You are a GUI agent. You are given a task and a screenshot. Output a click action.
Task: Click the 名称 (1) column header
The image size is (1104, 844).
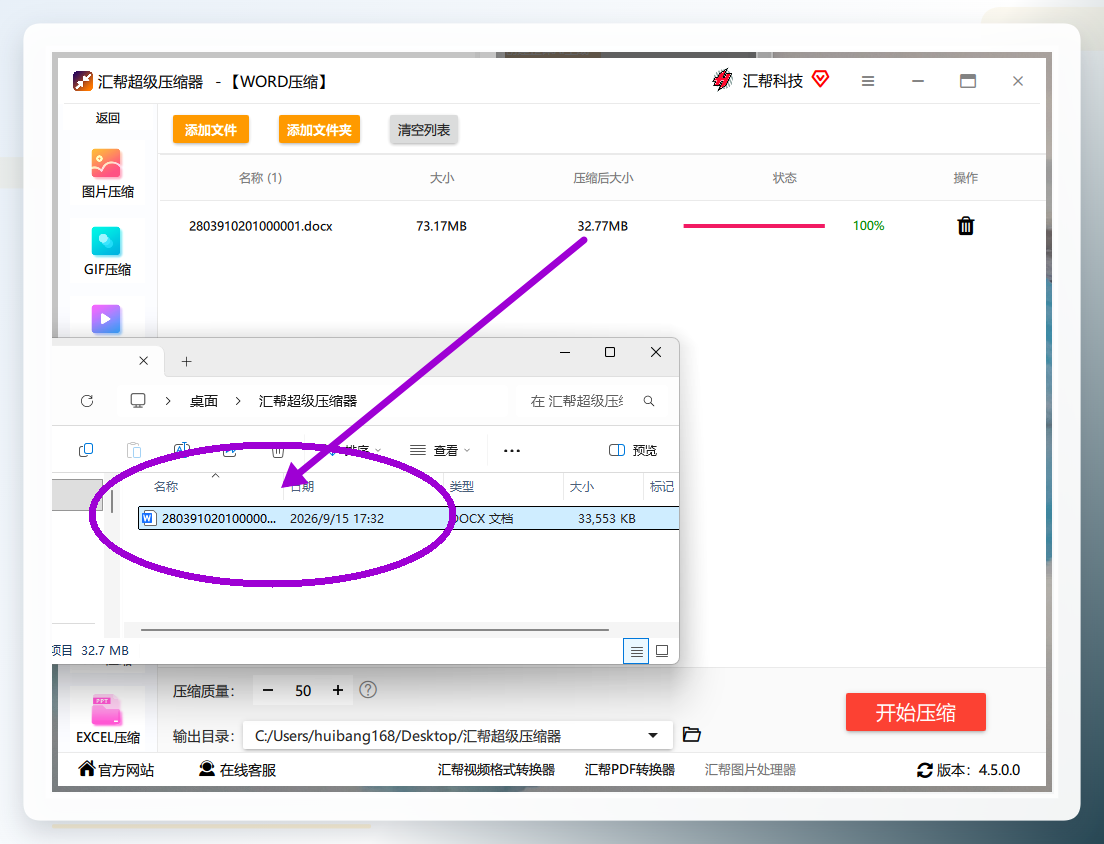coord(261,178)
